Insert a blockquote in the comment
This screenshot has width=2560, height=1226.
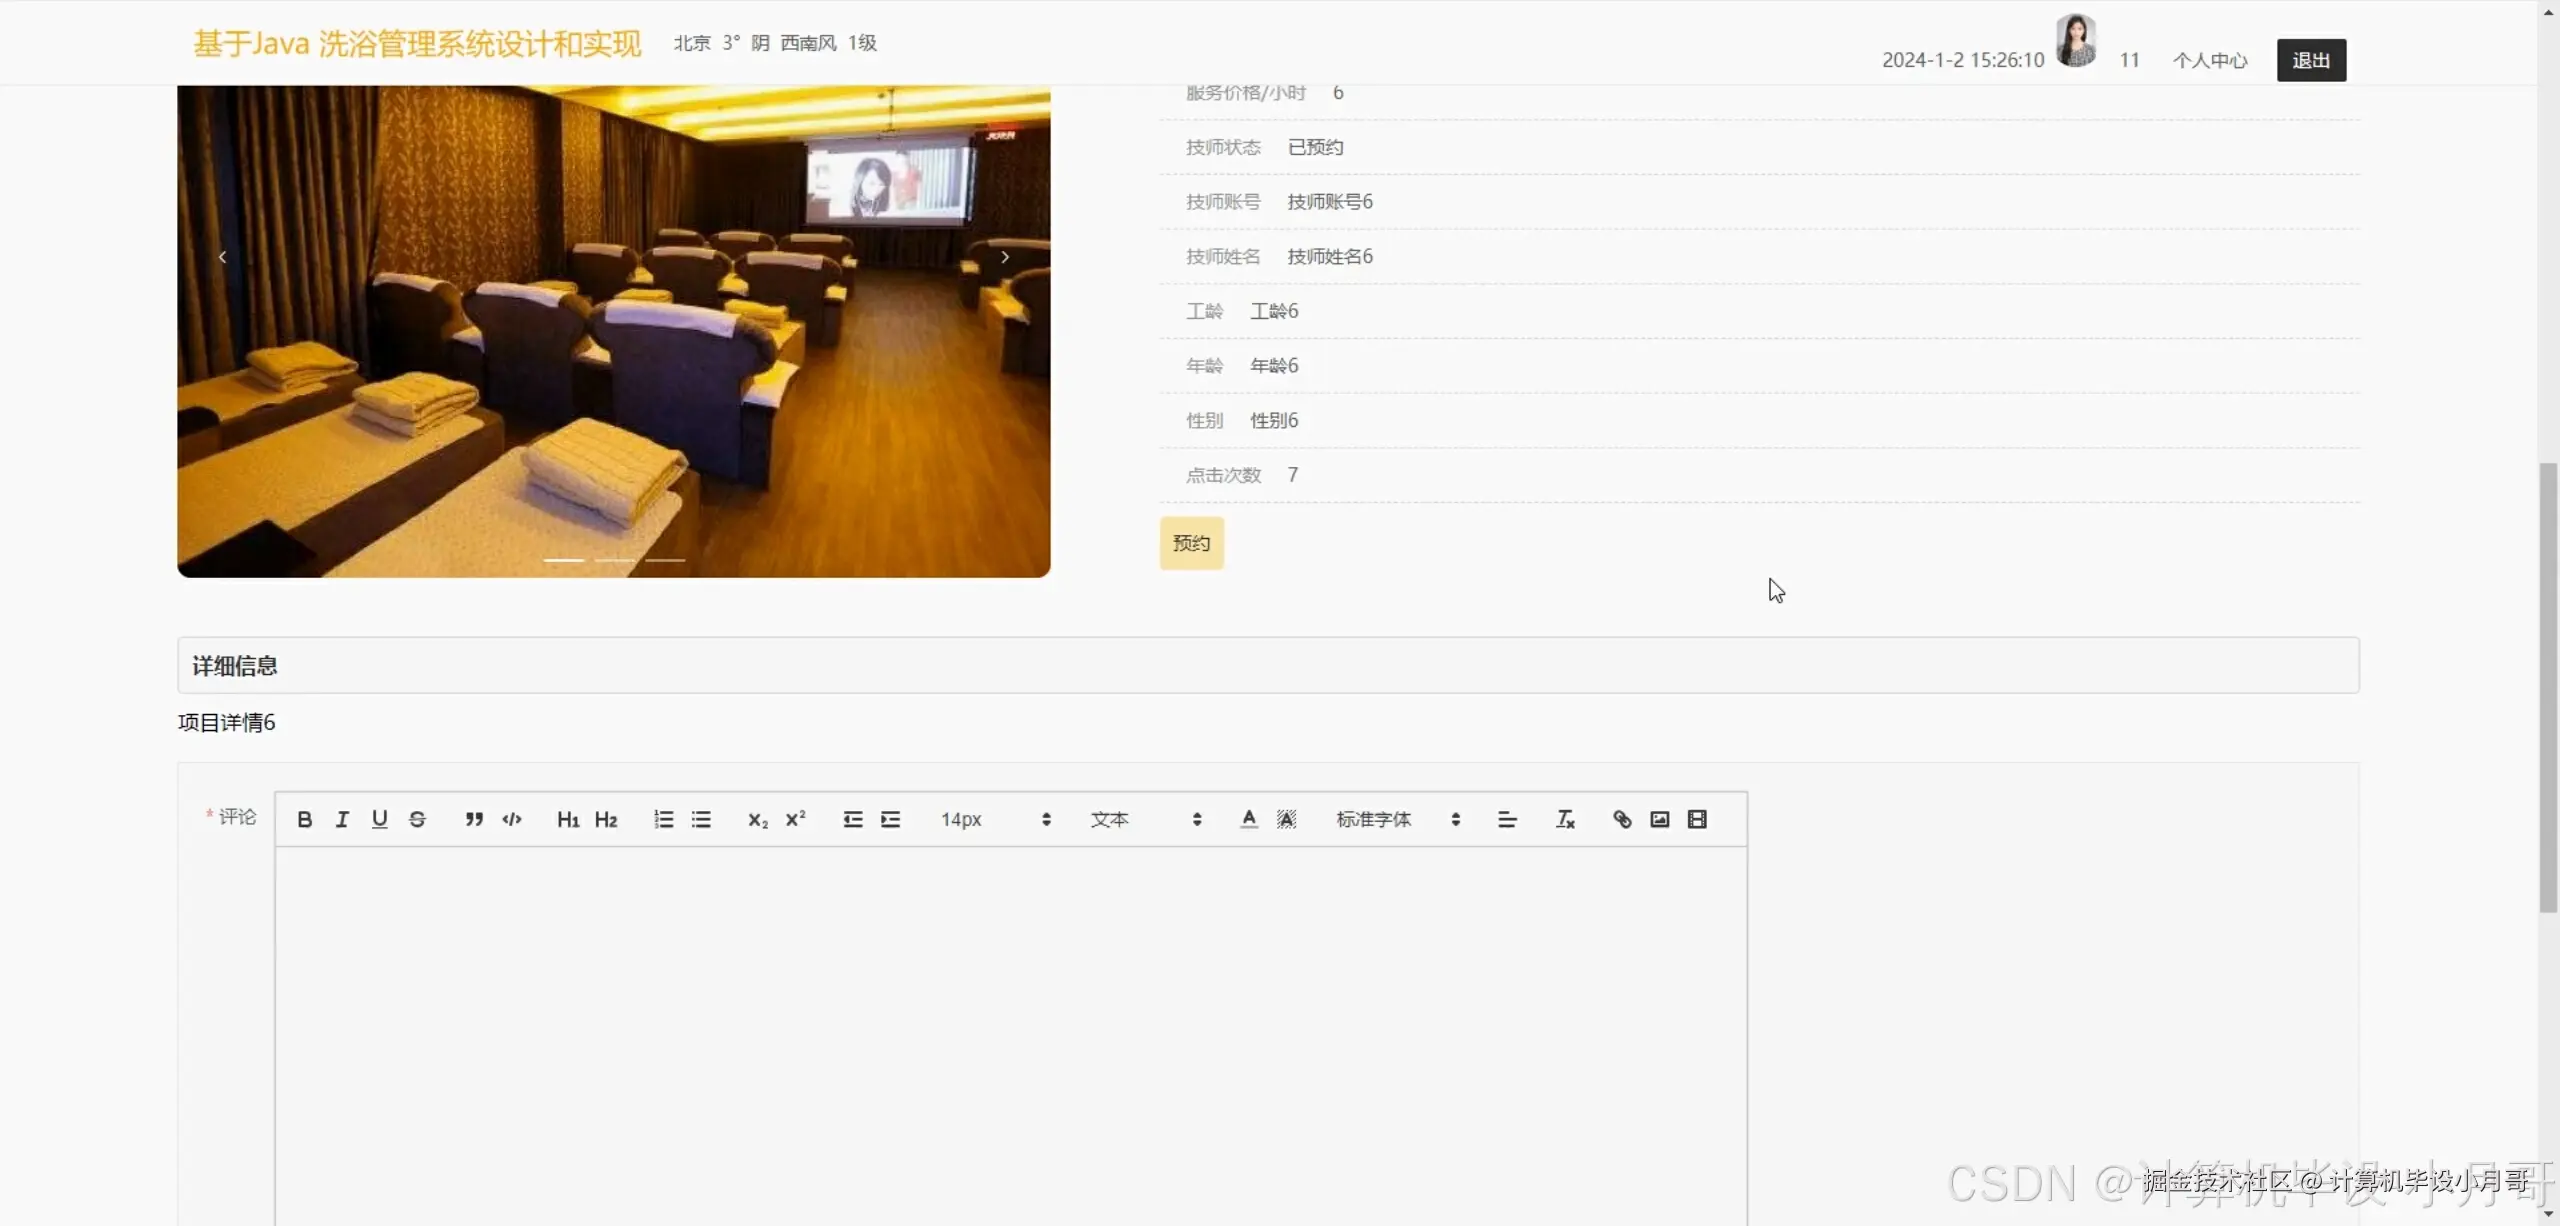pos(474,819)
